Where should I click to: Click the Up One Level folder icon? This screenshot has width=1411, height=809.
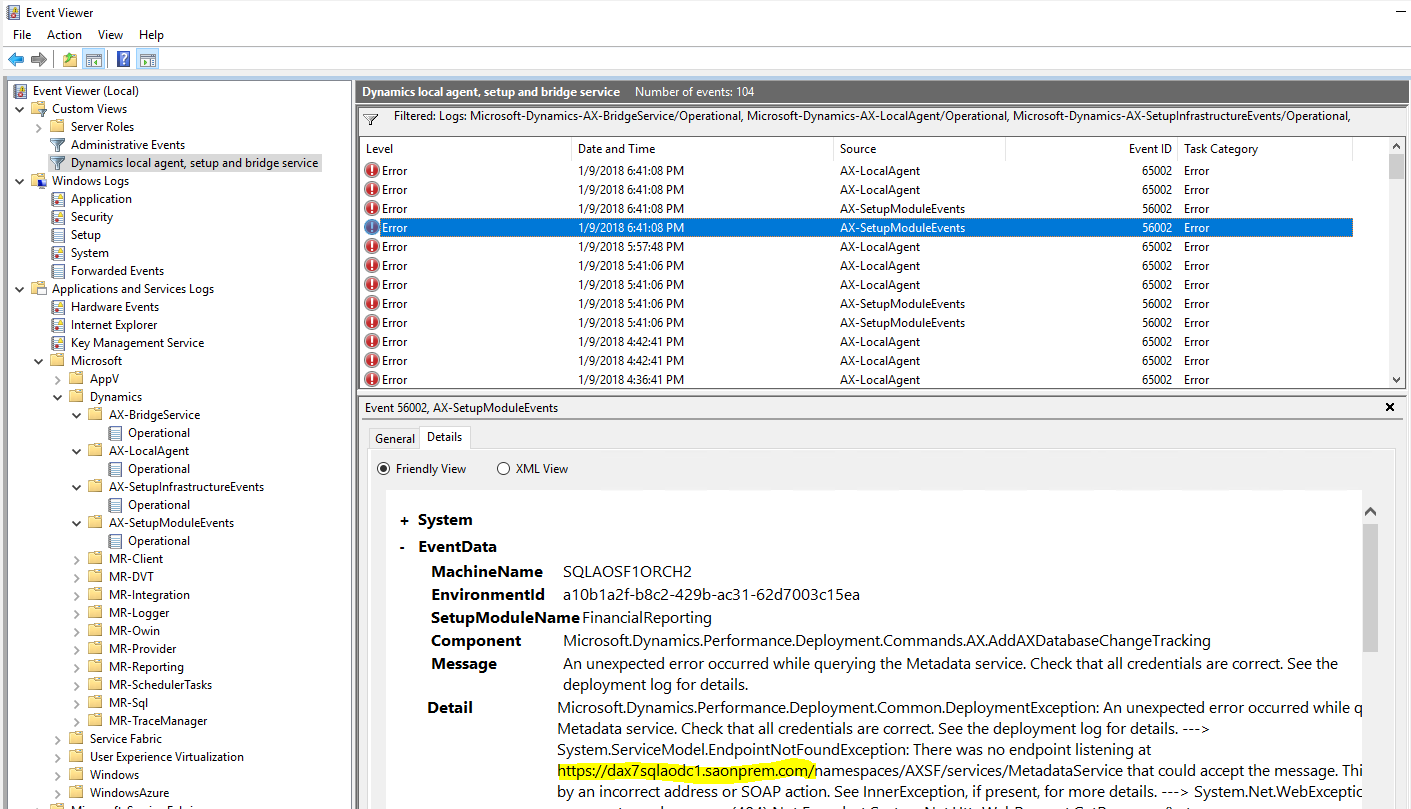(69, 60)
